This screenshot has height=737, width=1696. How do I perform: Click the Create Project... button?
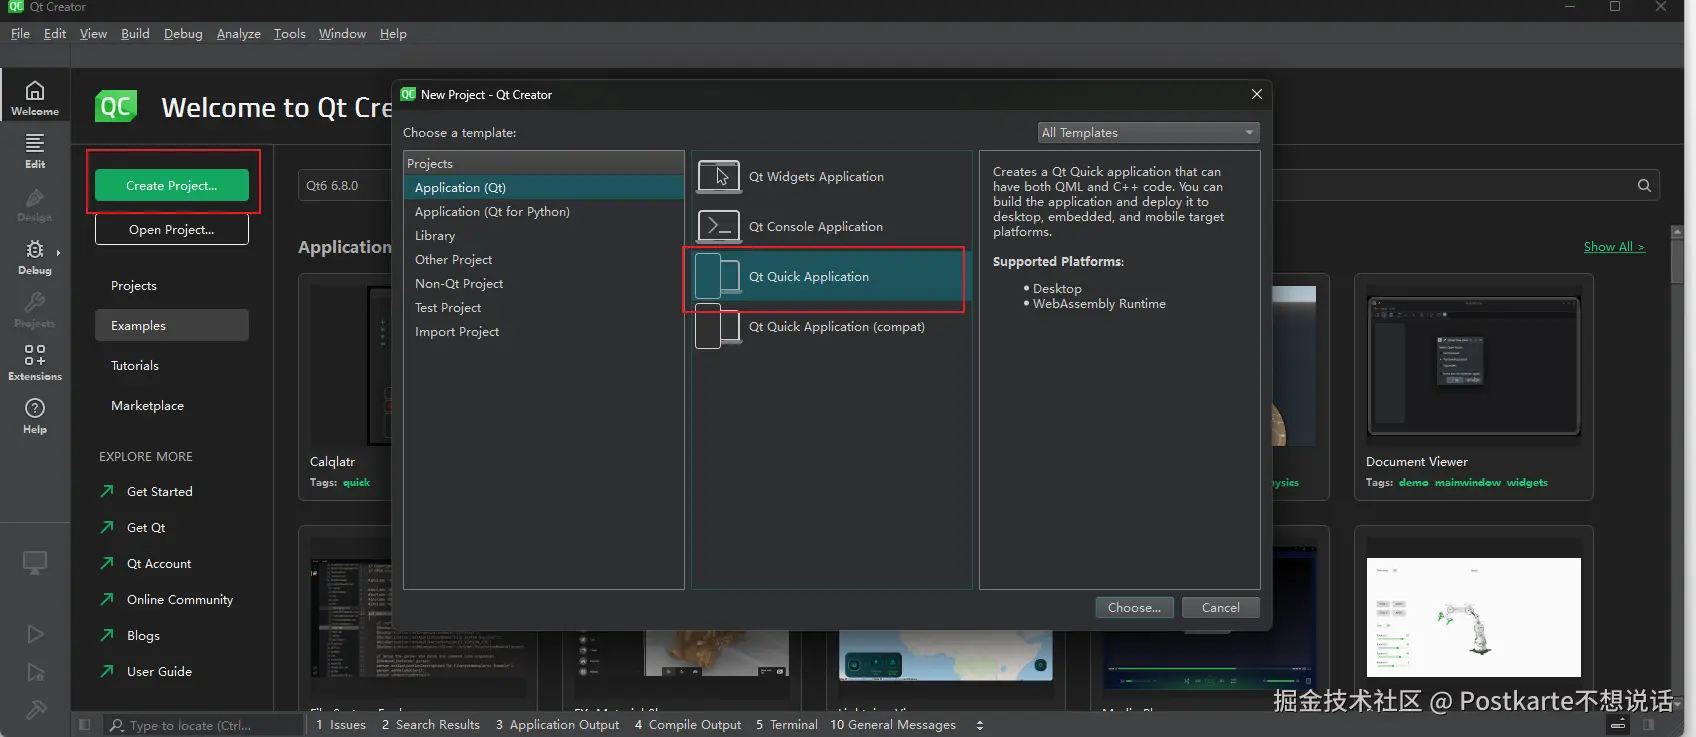(x=172, y=185)
